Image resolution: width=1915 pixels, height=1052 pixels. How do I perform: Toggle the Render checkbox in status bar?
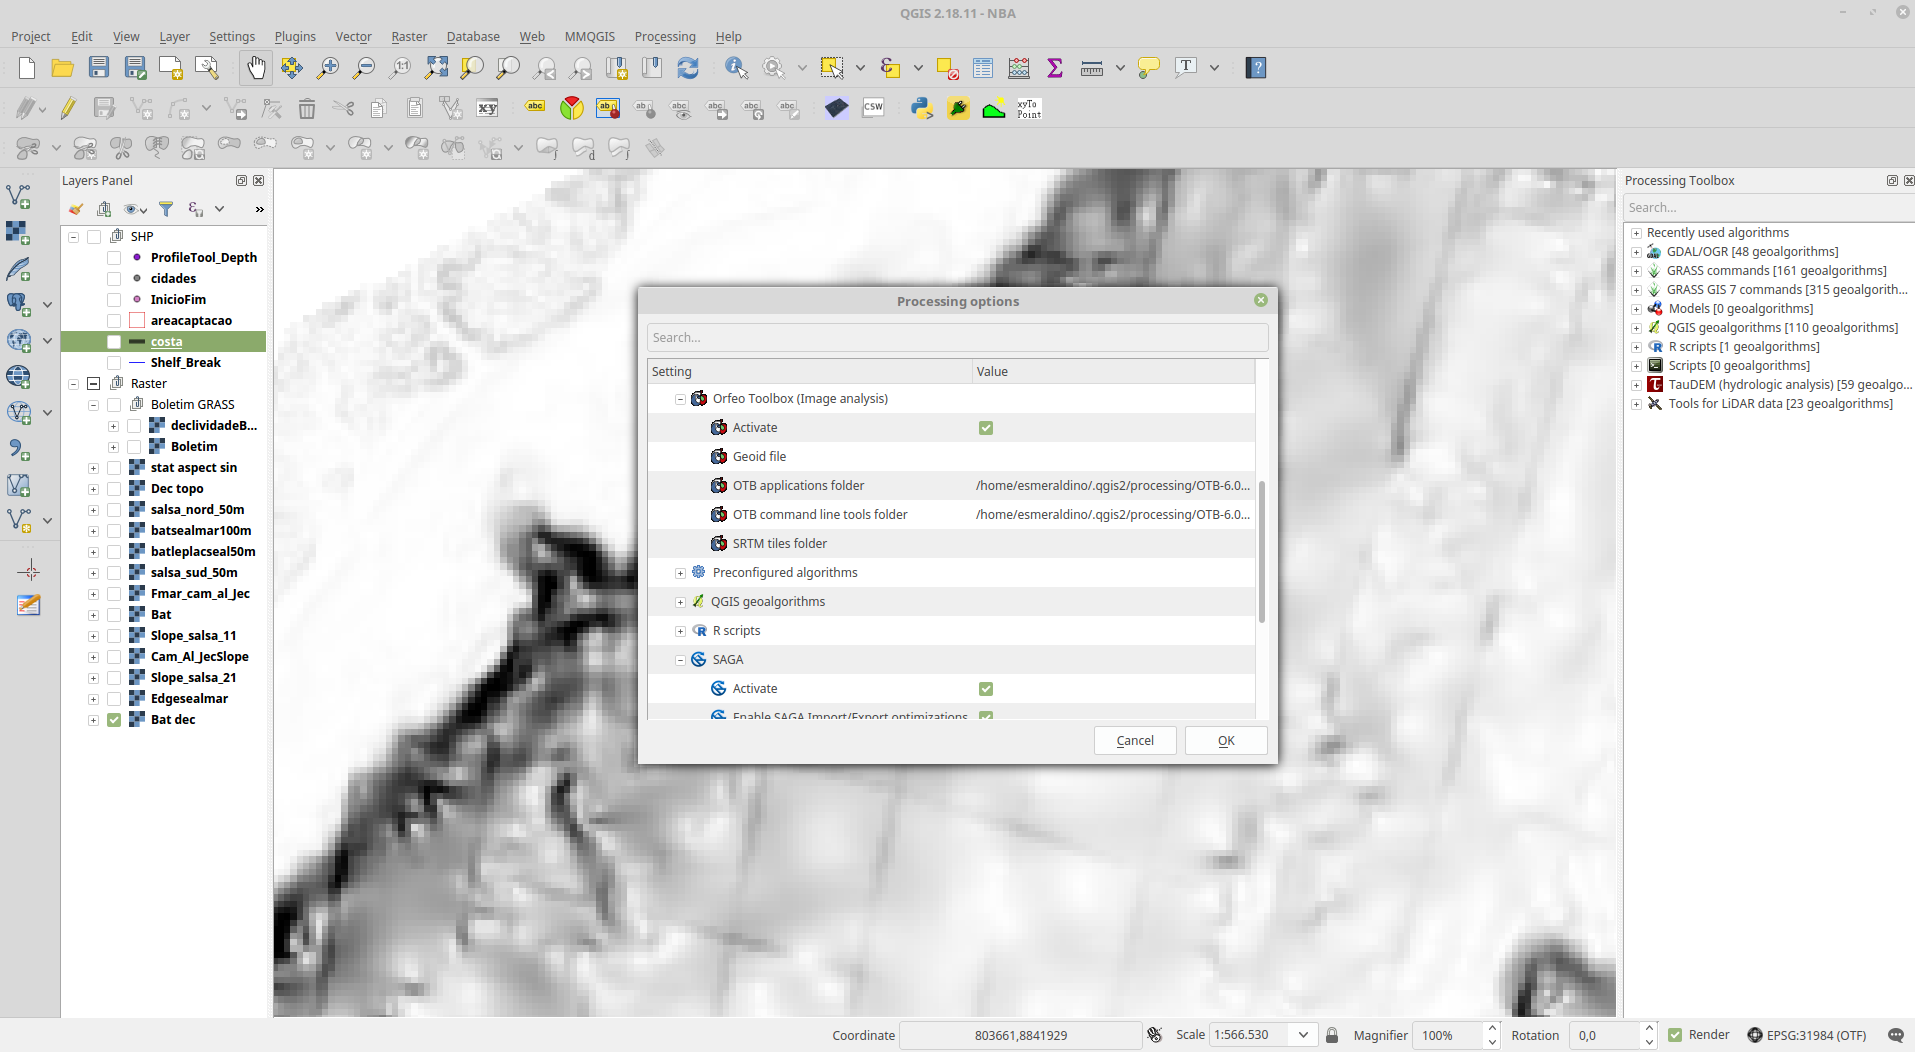pyautogui.click(x=1675, y=1035)
